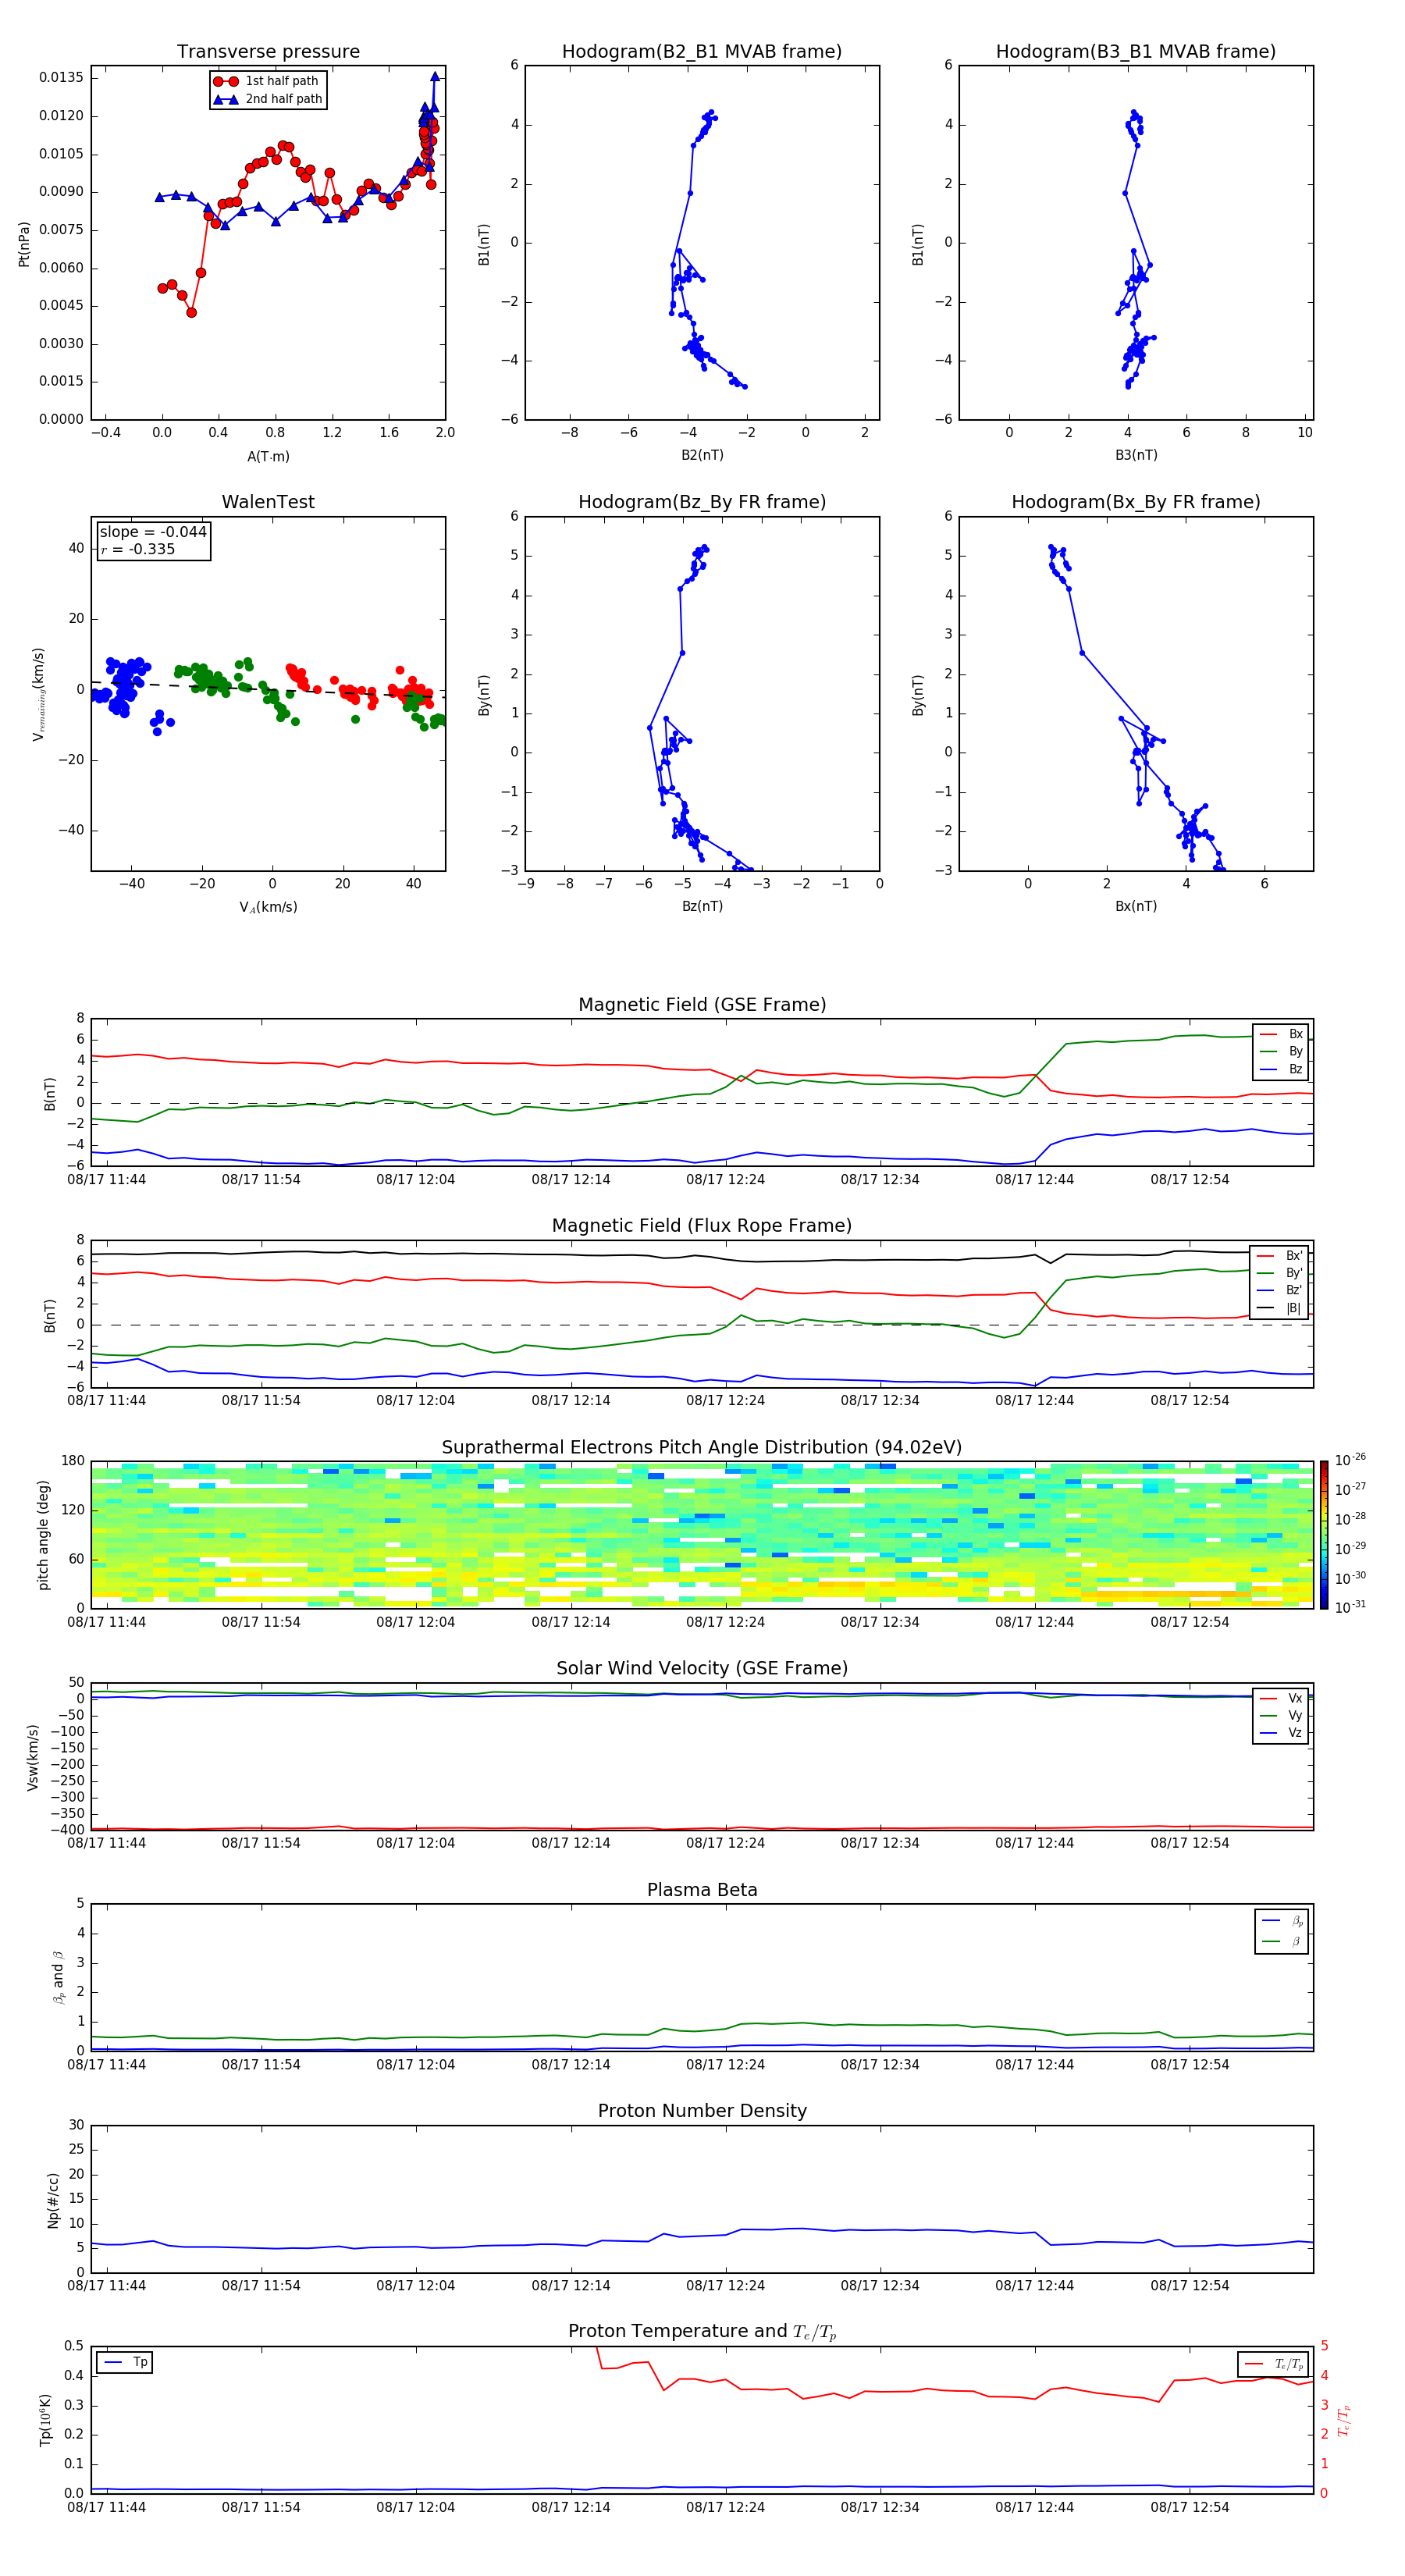Screen dimensions: 1405x2576
Task: Click the red 'Te/Tp' right y-axis label
Action: pos(1343,2420)
